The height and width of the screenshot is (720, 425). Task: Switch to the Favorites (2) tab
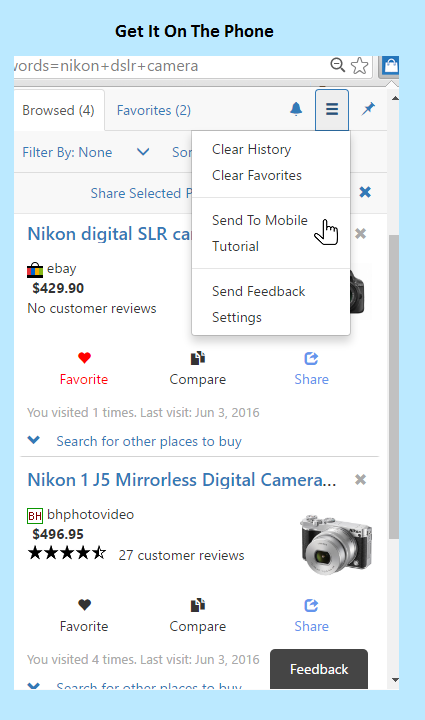tap(154, 110)
